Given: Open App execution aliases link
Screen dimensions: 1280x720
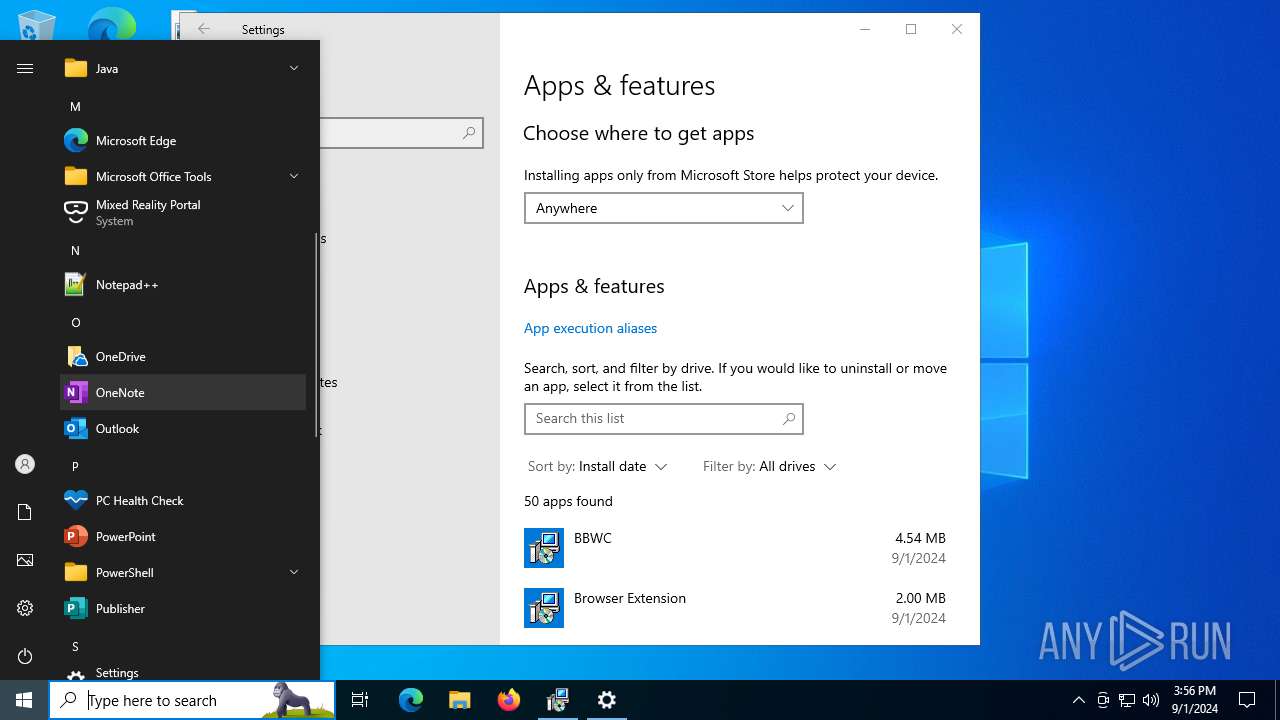Looking at the screenshot, I should pos(590,328).
